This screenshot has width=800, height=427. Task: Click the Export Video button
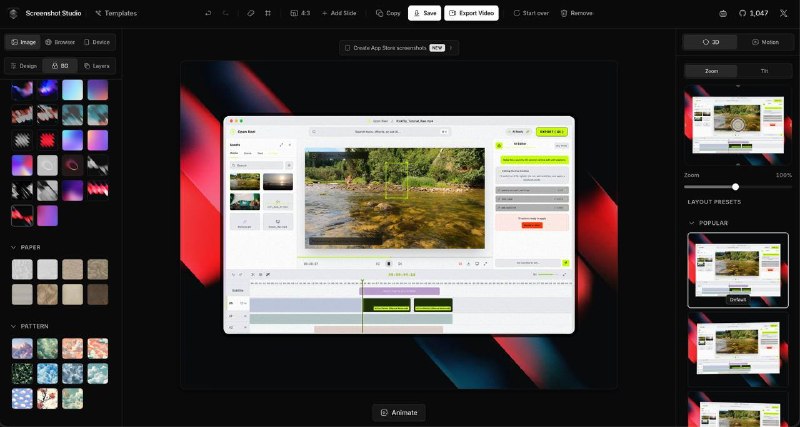pyautogui.click(x=471, y=13)
